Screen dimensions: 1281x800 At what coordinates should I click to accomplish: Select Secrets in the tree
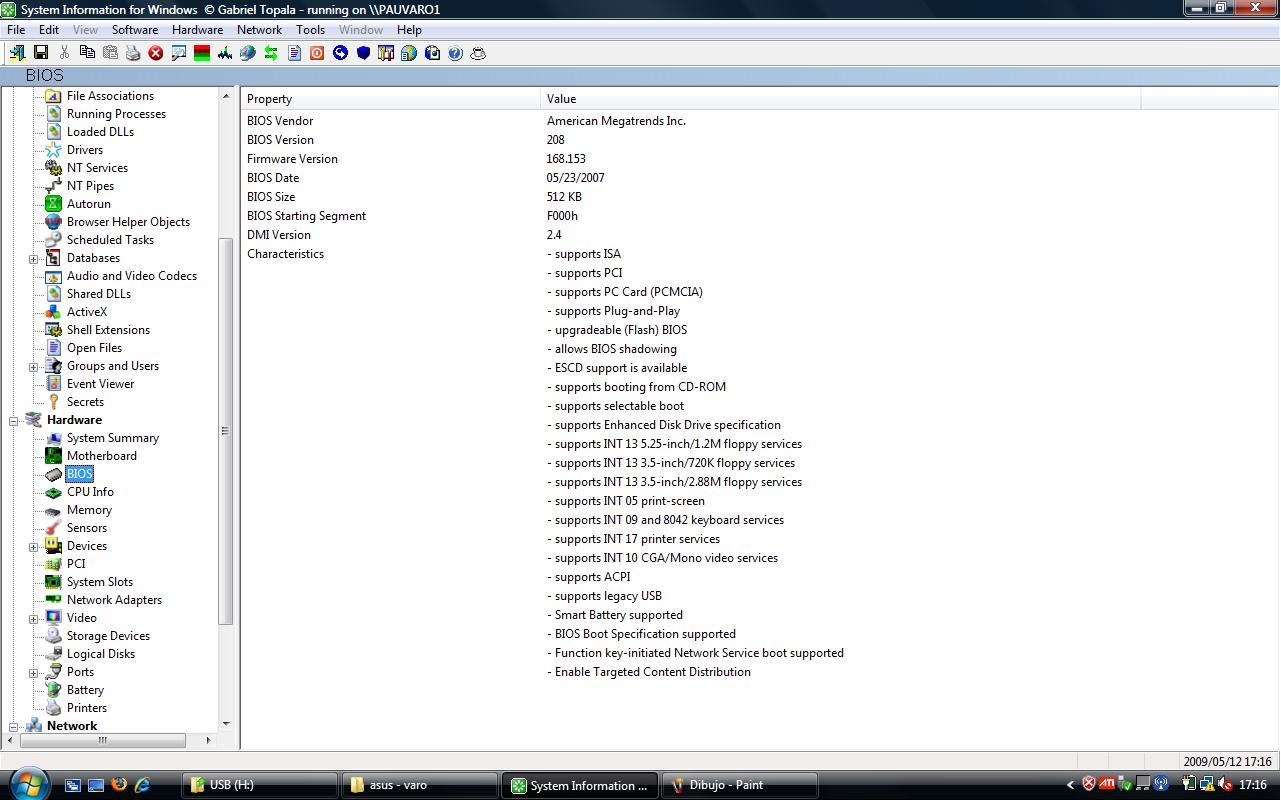tap(85, 402)
